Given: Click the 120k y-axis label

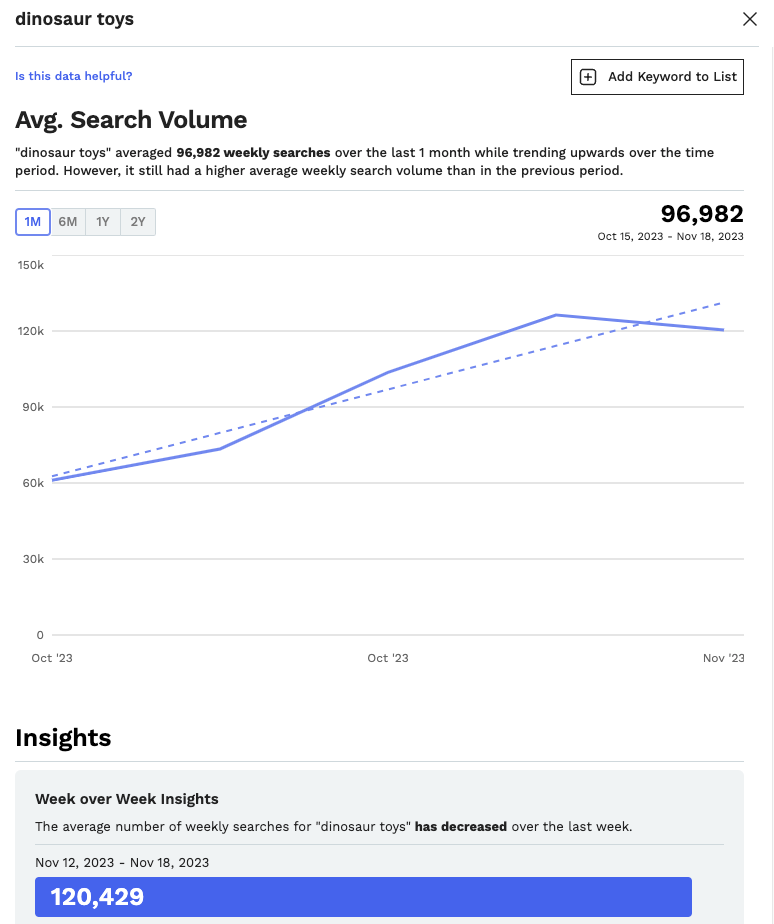Looking at the screenshot, I should (31, 331).
